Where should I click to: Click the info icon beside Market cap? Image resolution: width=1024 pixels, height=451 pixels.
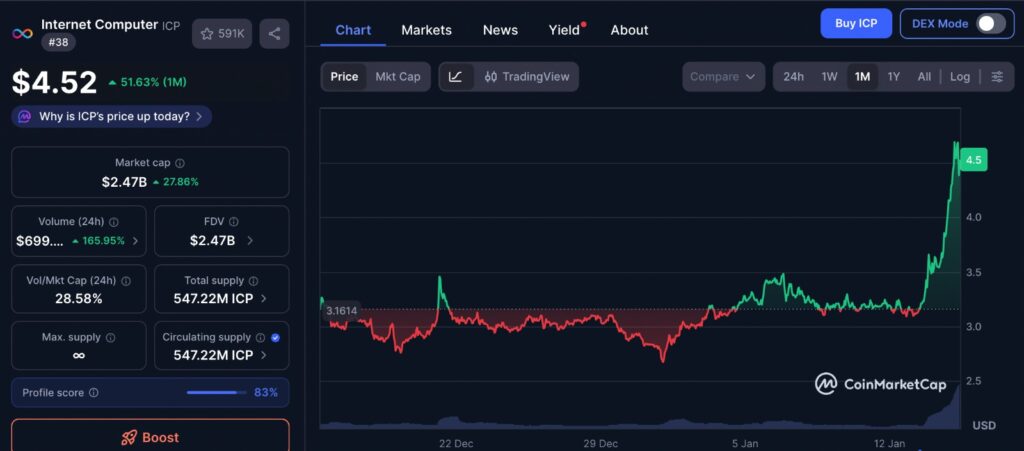pyautogui.click(x=180, y=163)
